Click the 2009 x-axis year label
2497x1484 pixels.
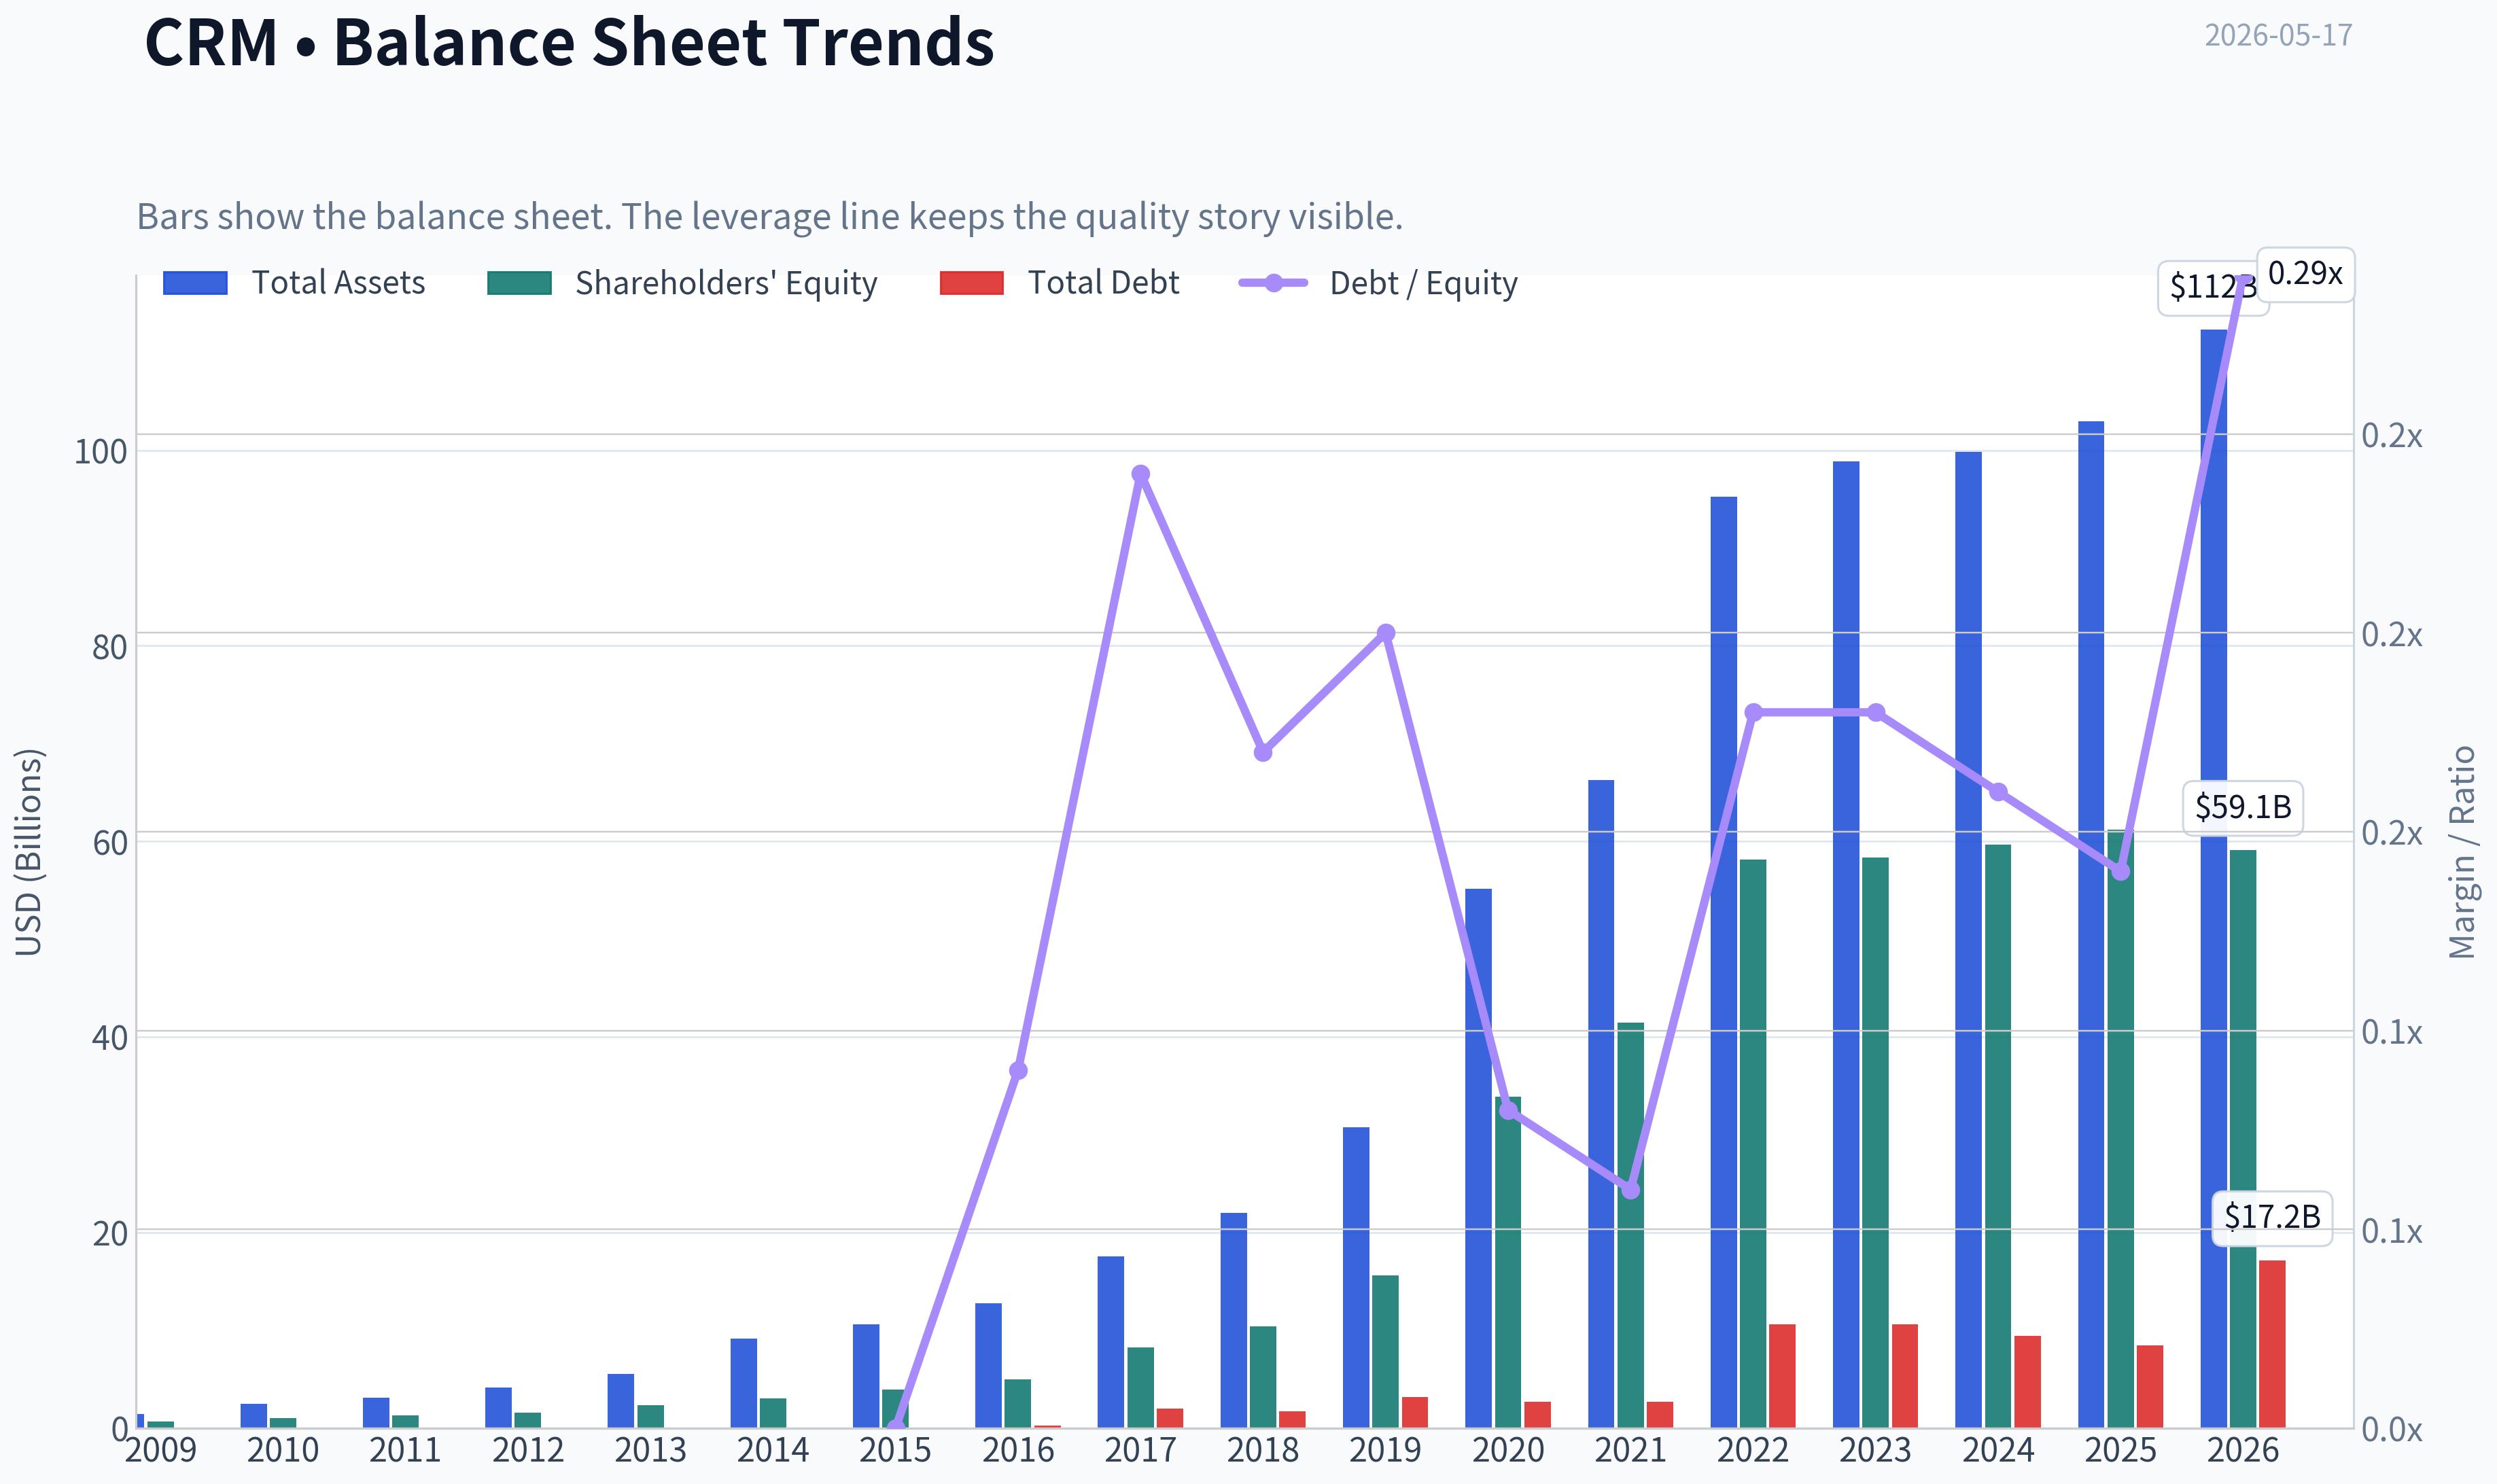(x=161, y=1450)
